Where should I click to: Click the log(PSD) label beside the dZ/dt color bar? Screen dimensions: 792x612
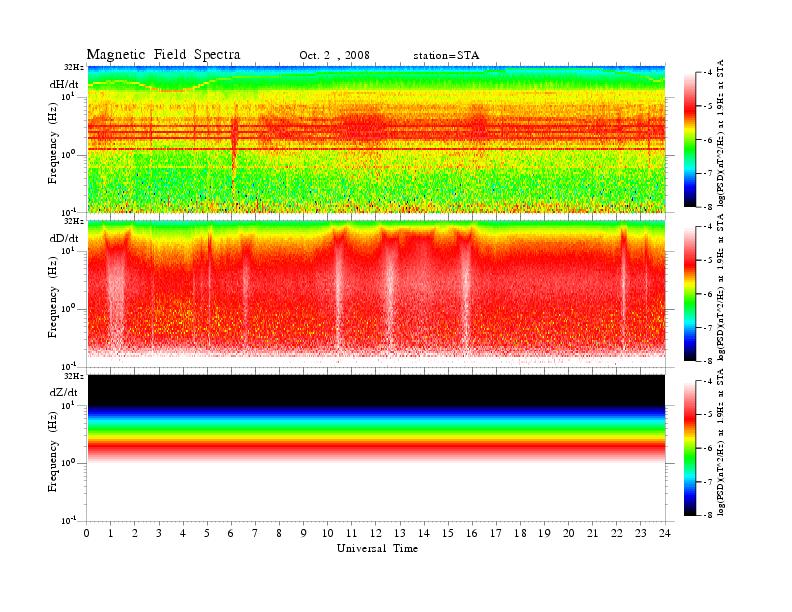tap(721, 442)
